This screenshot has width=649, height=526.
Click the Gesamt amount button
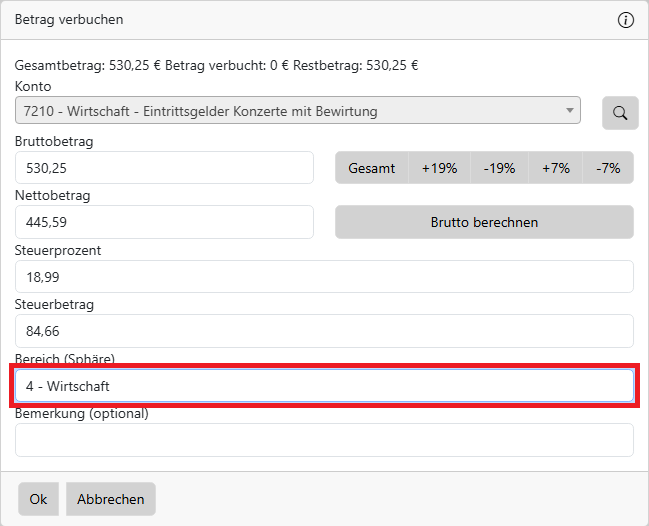[x=372, y=169]
